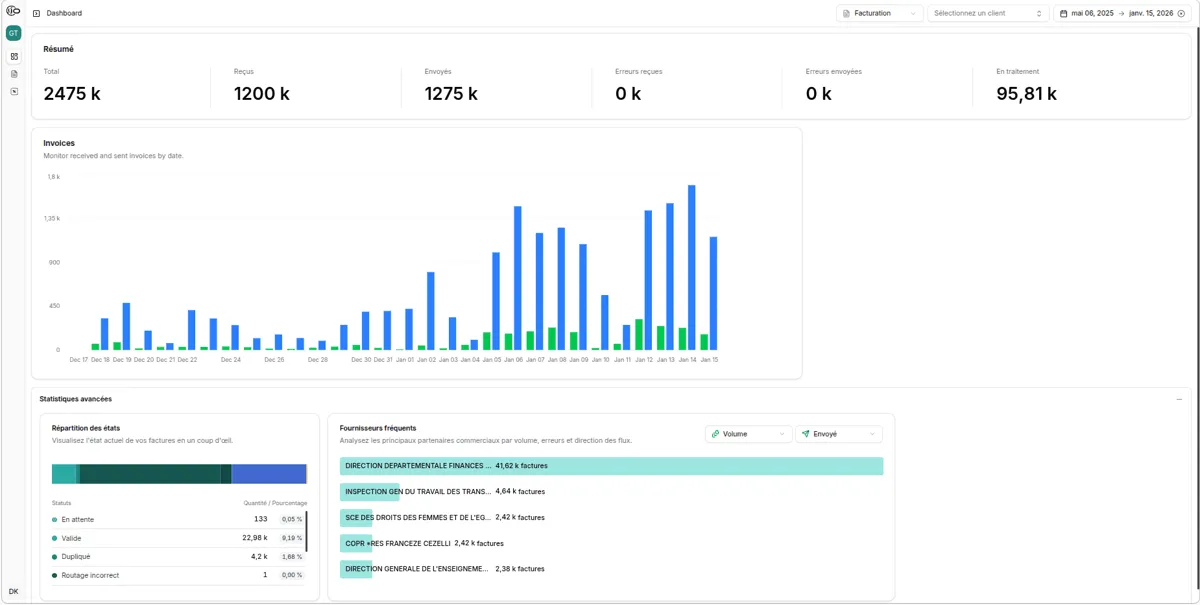Screen dimensions: 1200x605
Task: Click the Répartition des états heading
Action: point(86,428)
